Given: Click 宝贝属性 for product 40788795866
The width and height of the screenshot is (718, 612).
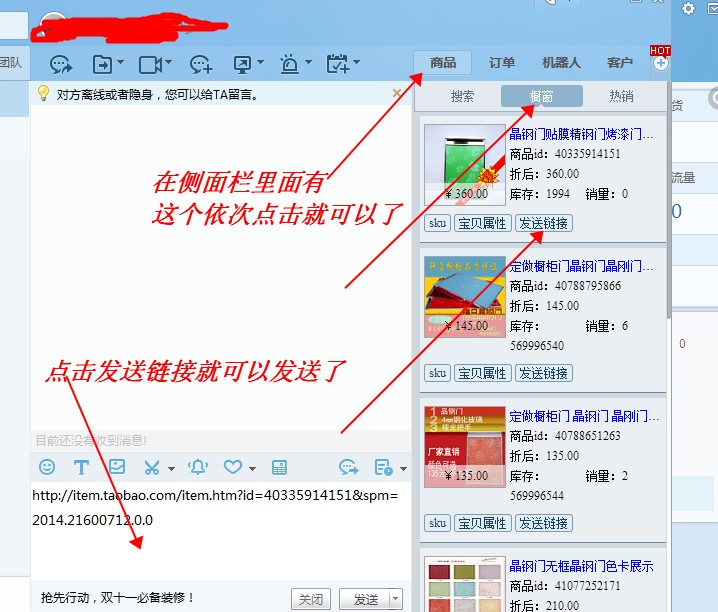Looking at the screenshot, I should 483,373.
